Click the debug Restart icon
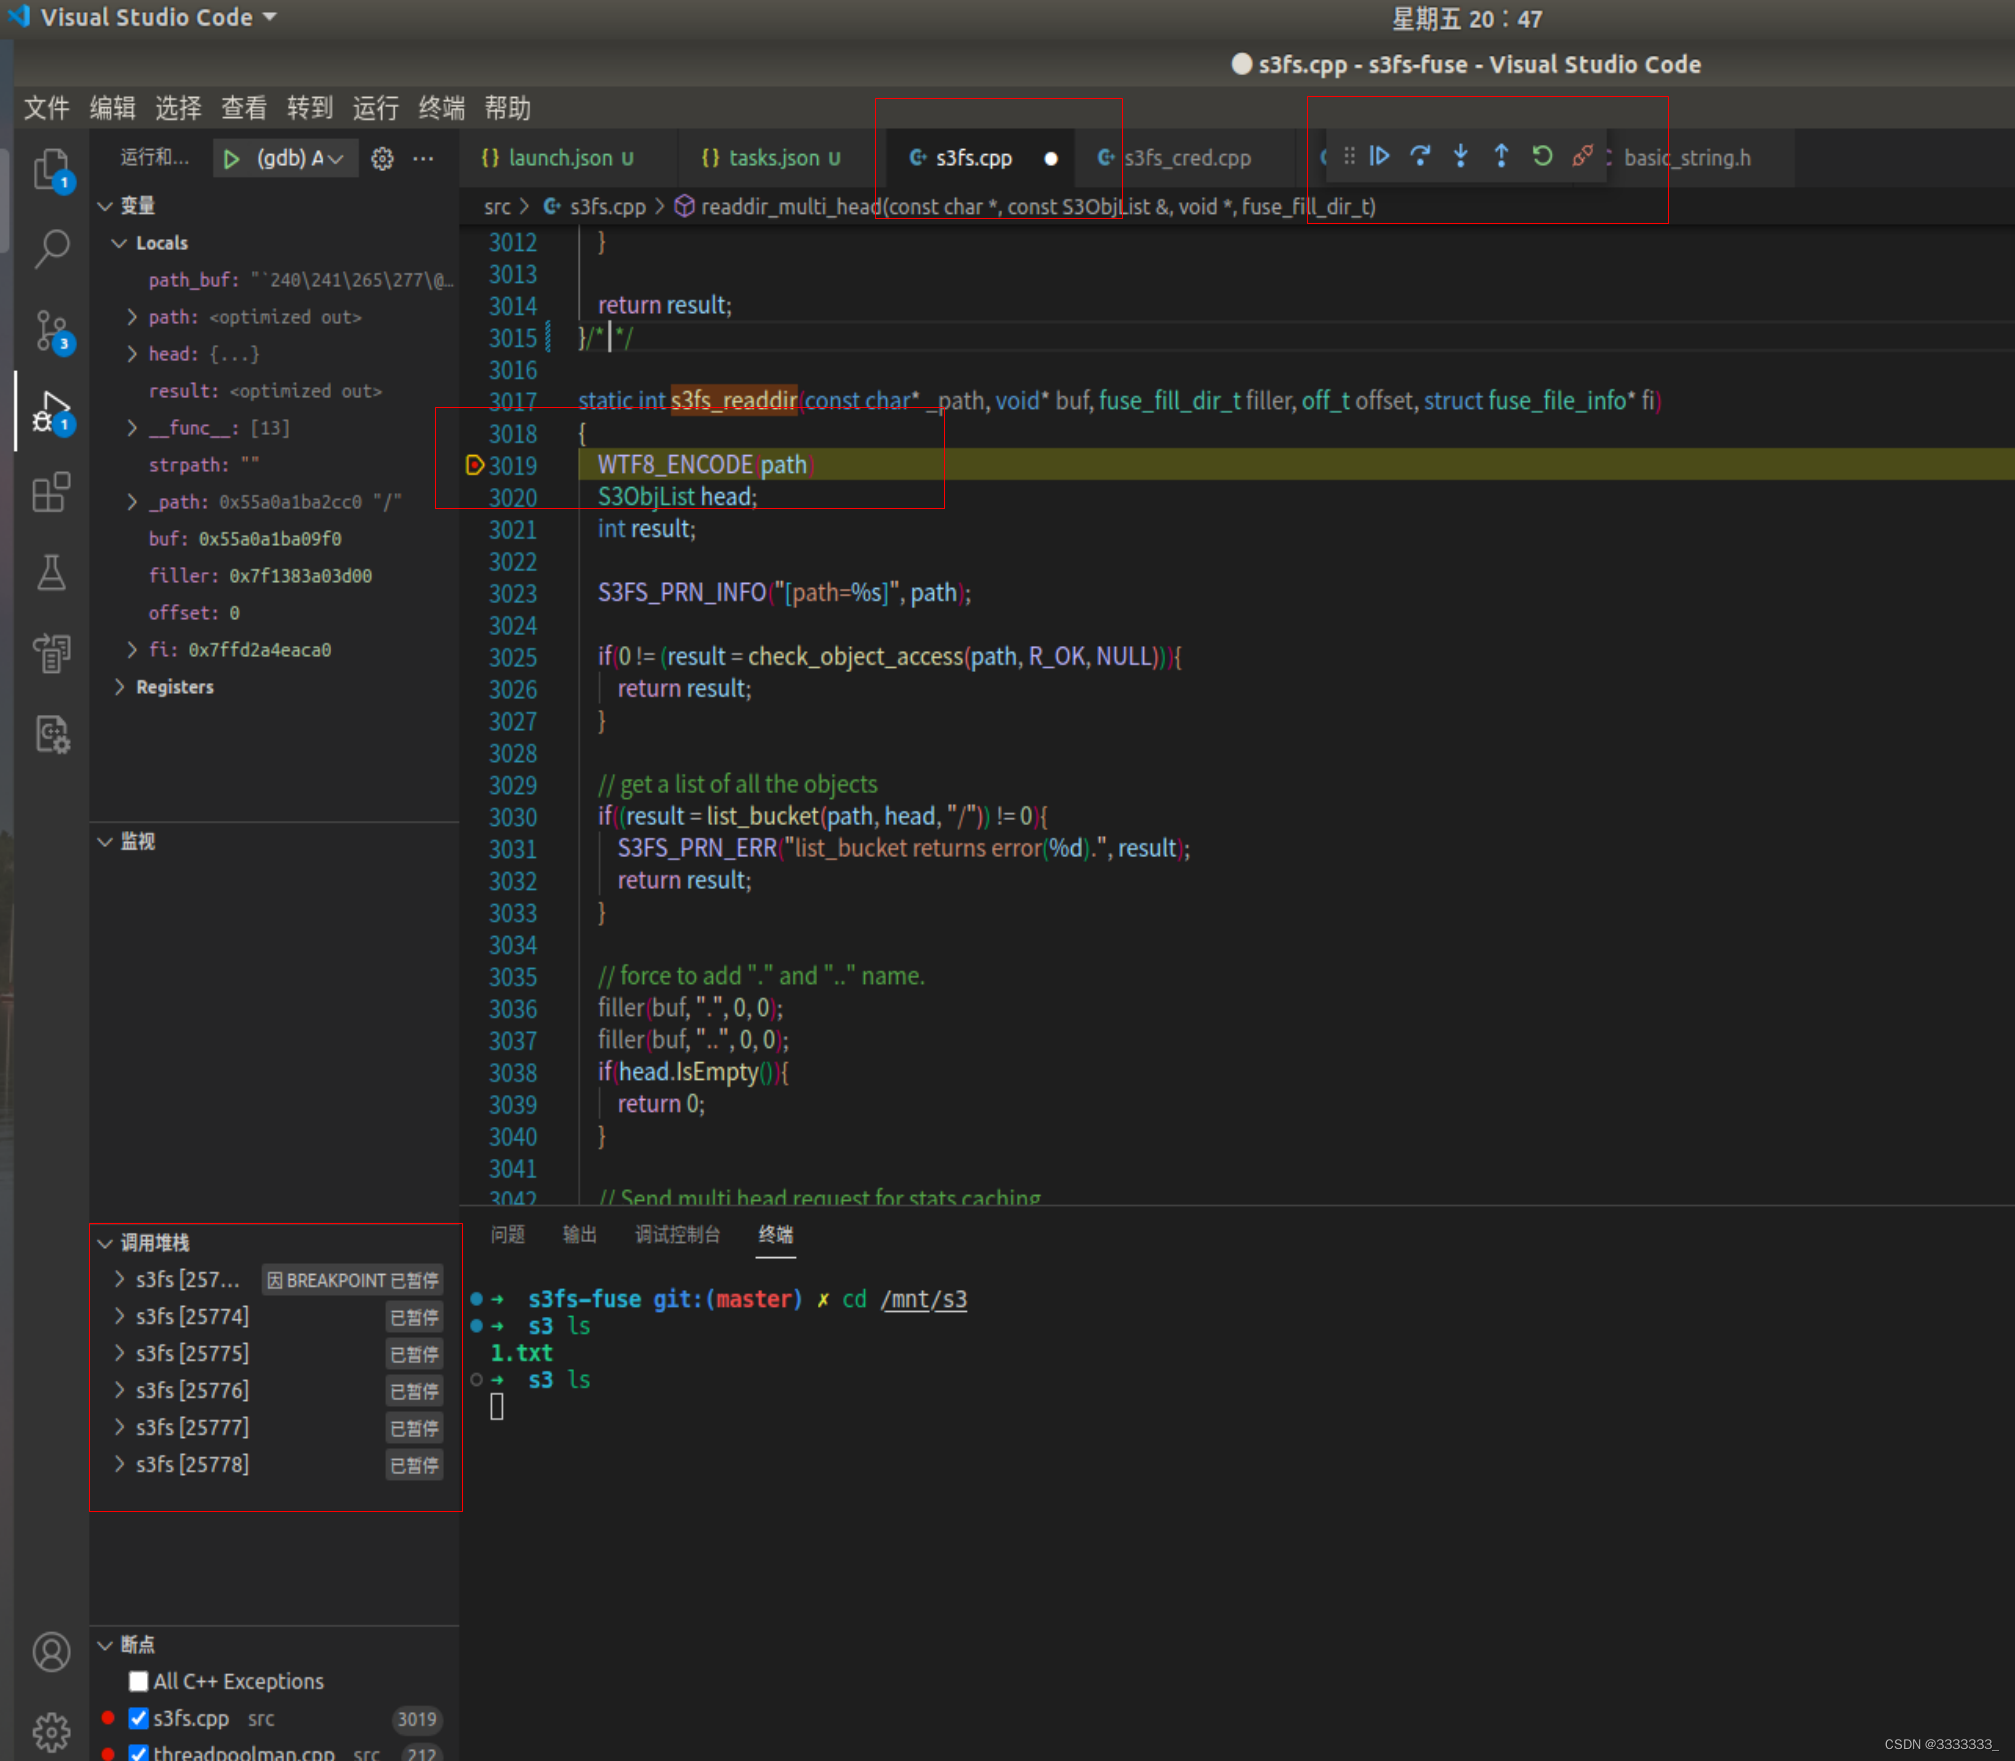The height and width of the screenshot is (1761, 2015). pyautogui.click(x=1542, y=156)
